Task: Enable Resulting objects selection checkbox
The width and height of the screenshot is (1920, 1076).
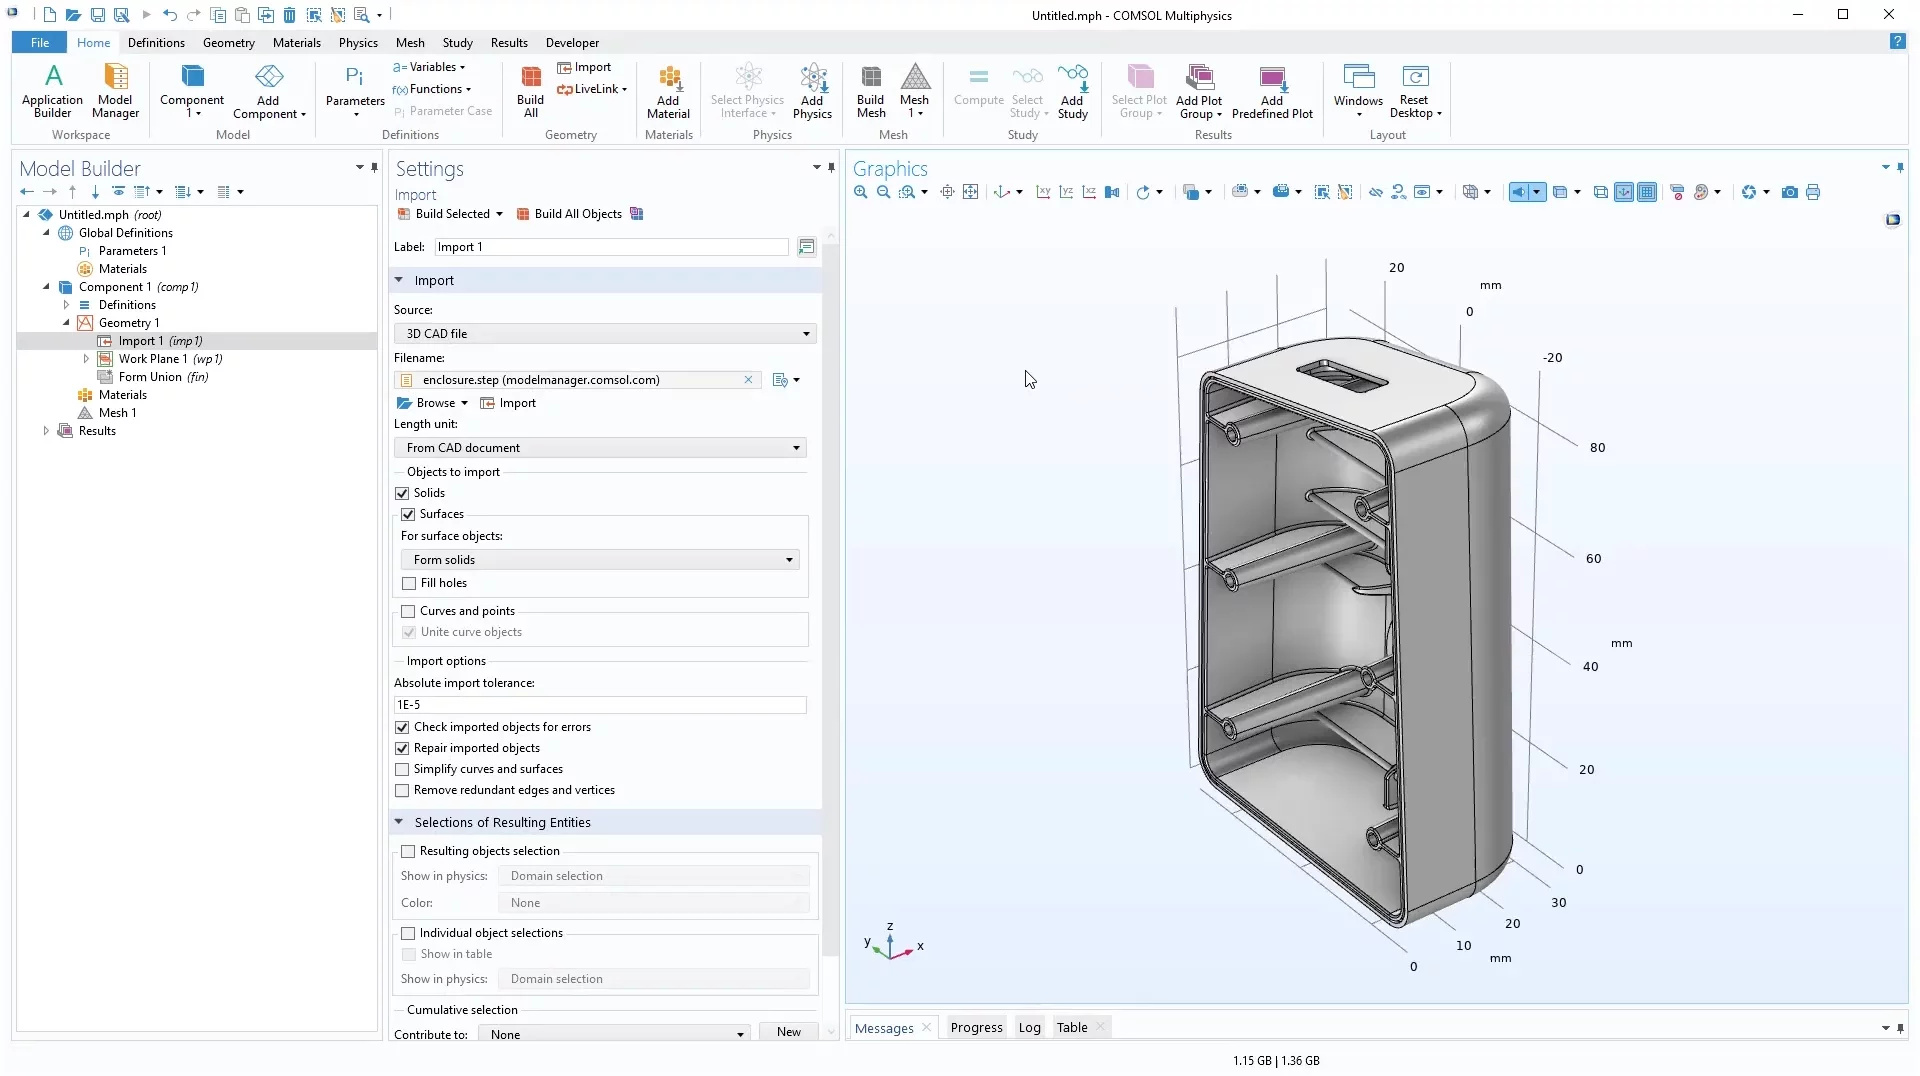Action: 408,851
